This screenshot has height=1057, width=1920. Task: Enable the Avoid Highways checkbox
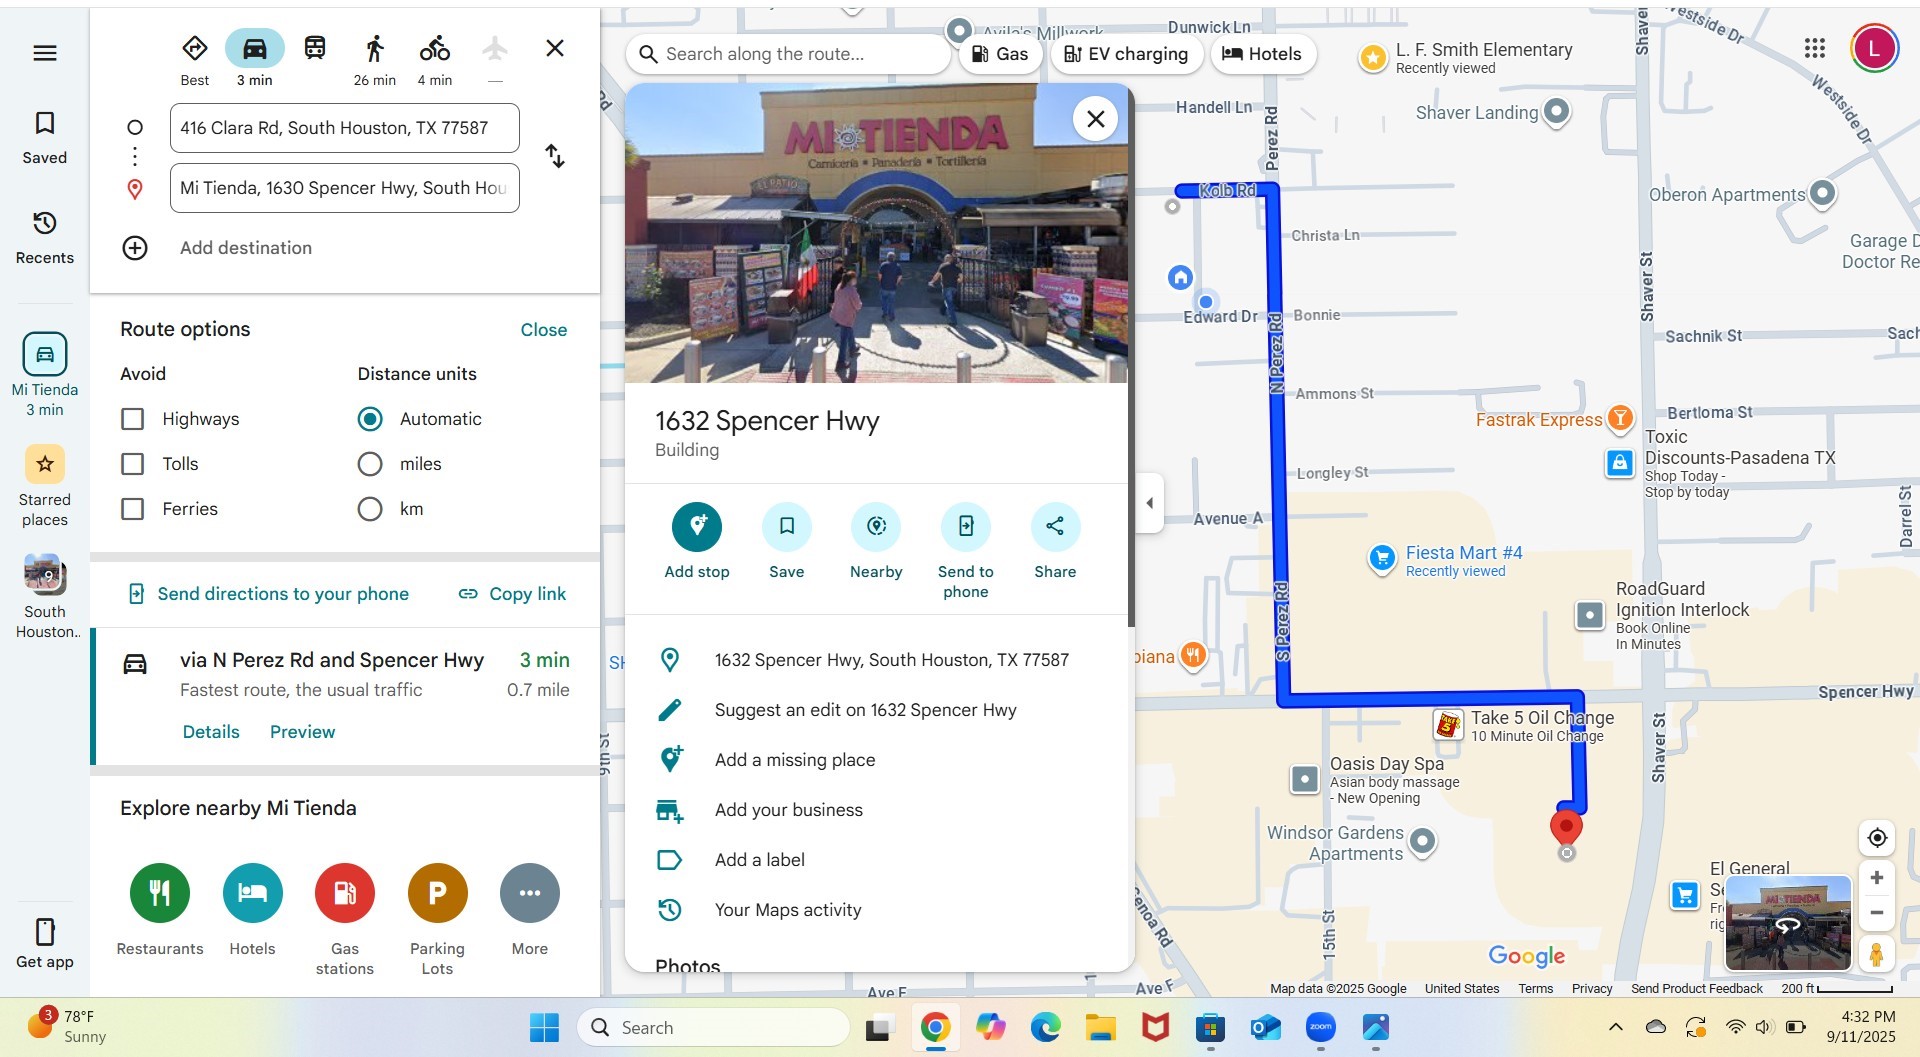coord(133,419)
